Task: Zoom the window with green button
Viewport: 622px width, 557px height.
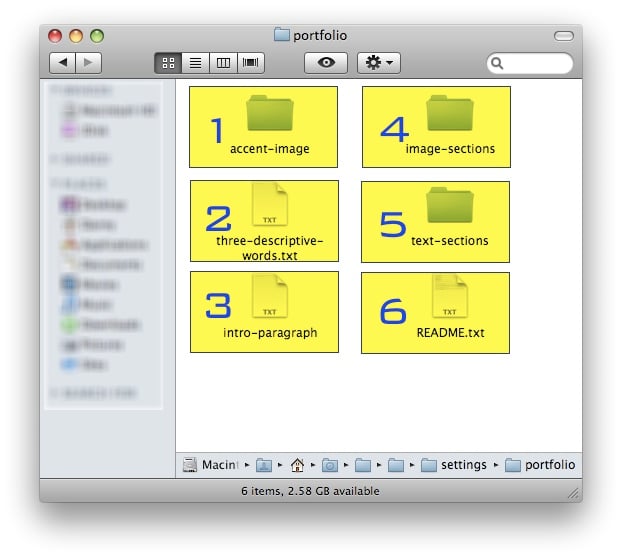Action: (97, 36)
